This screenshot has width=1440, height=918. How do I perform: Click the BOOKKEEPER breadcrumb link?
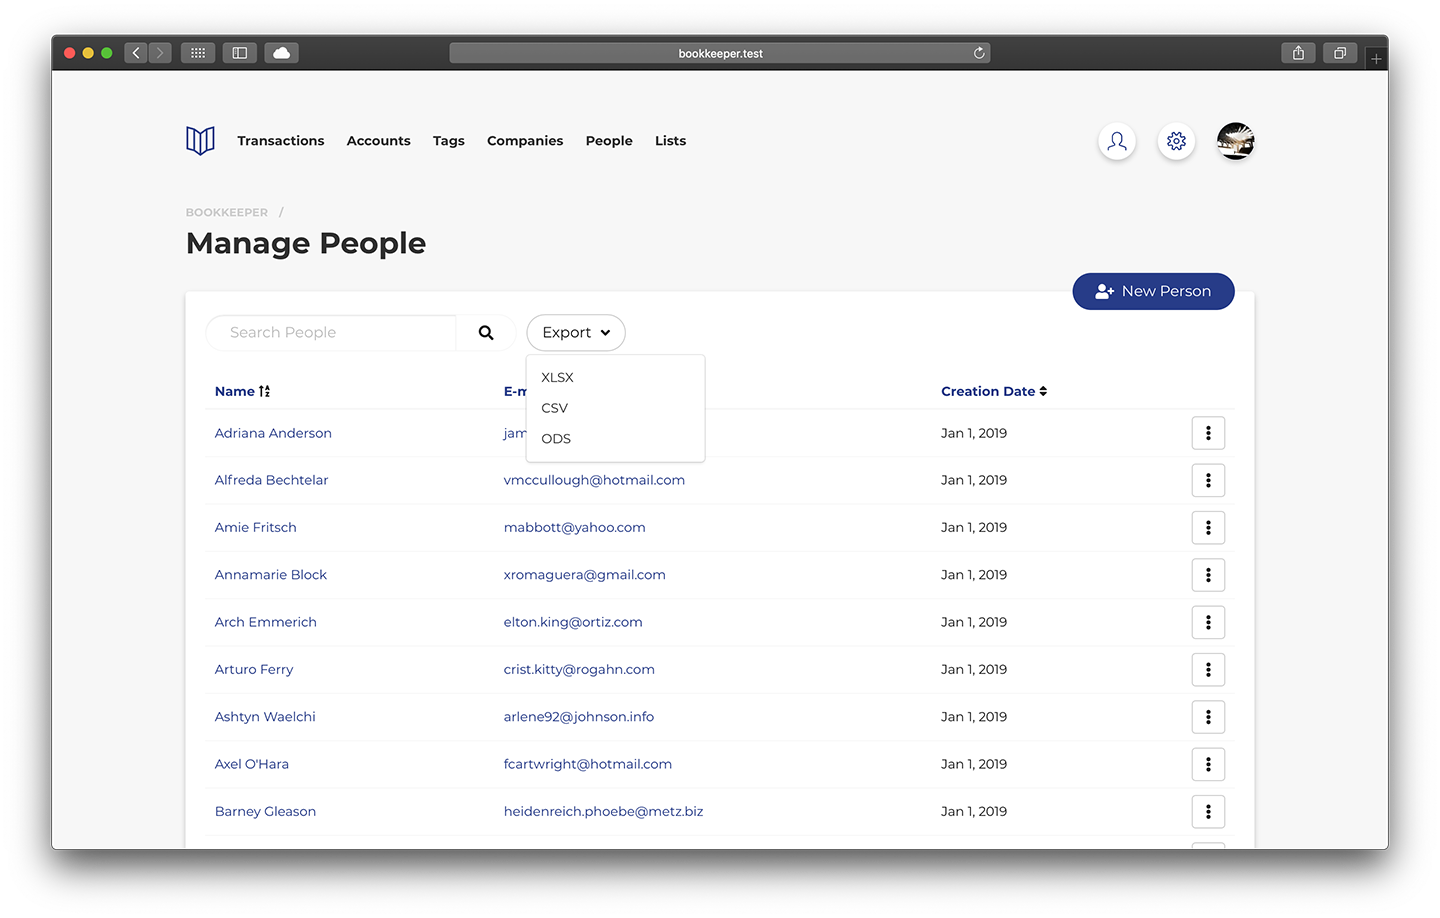click(x=227, y=212)
